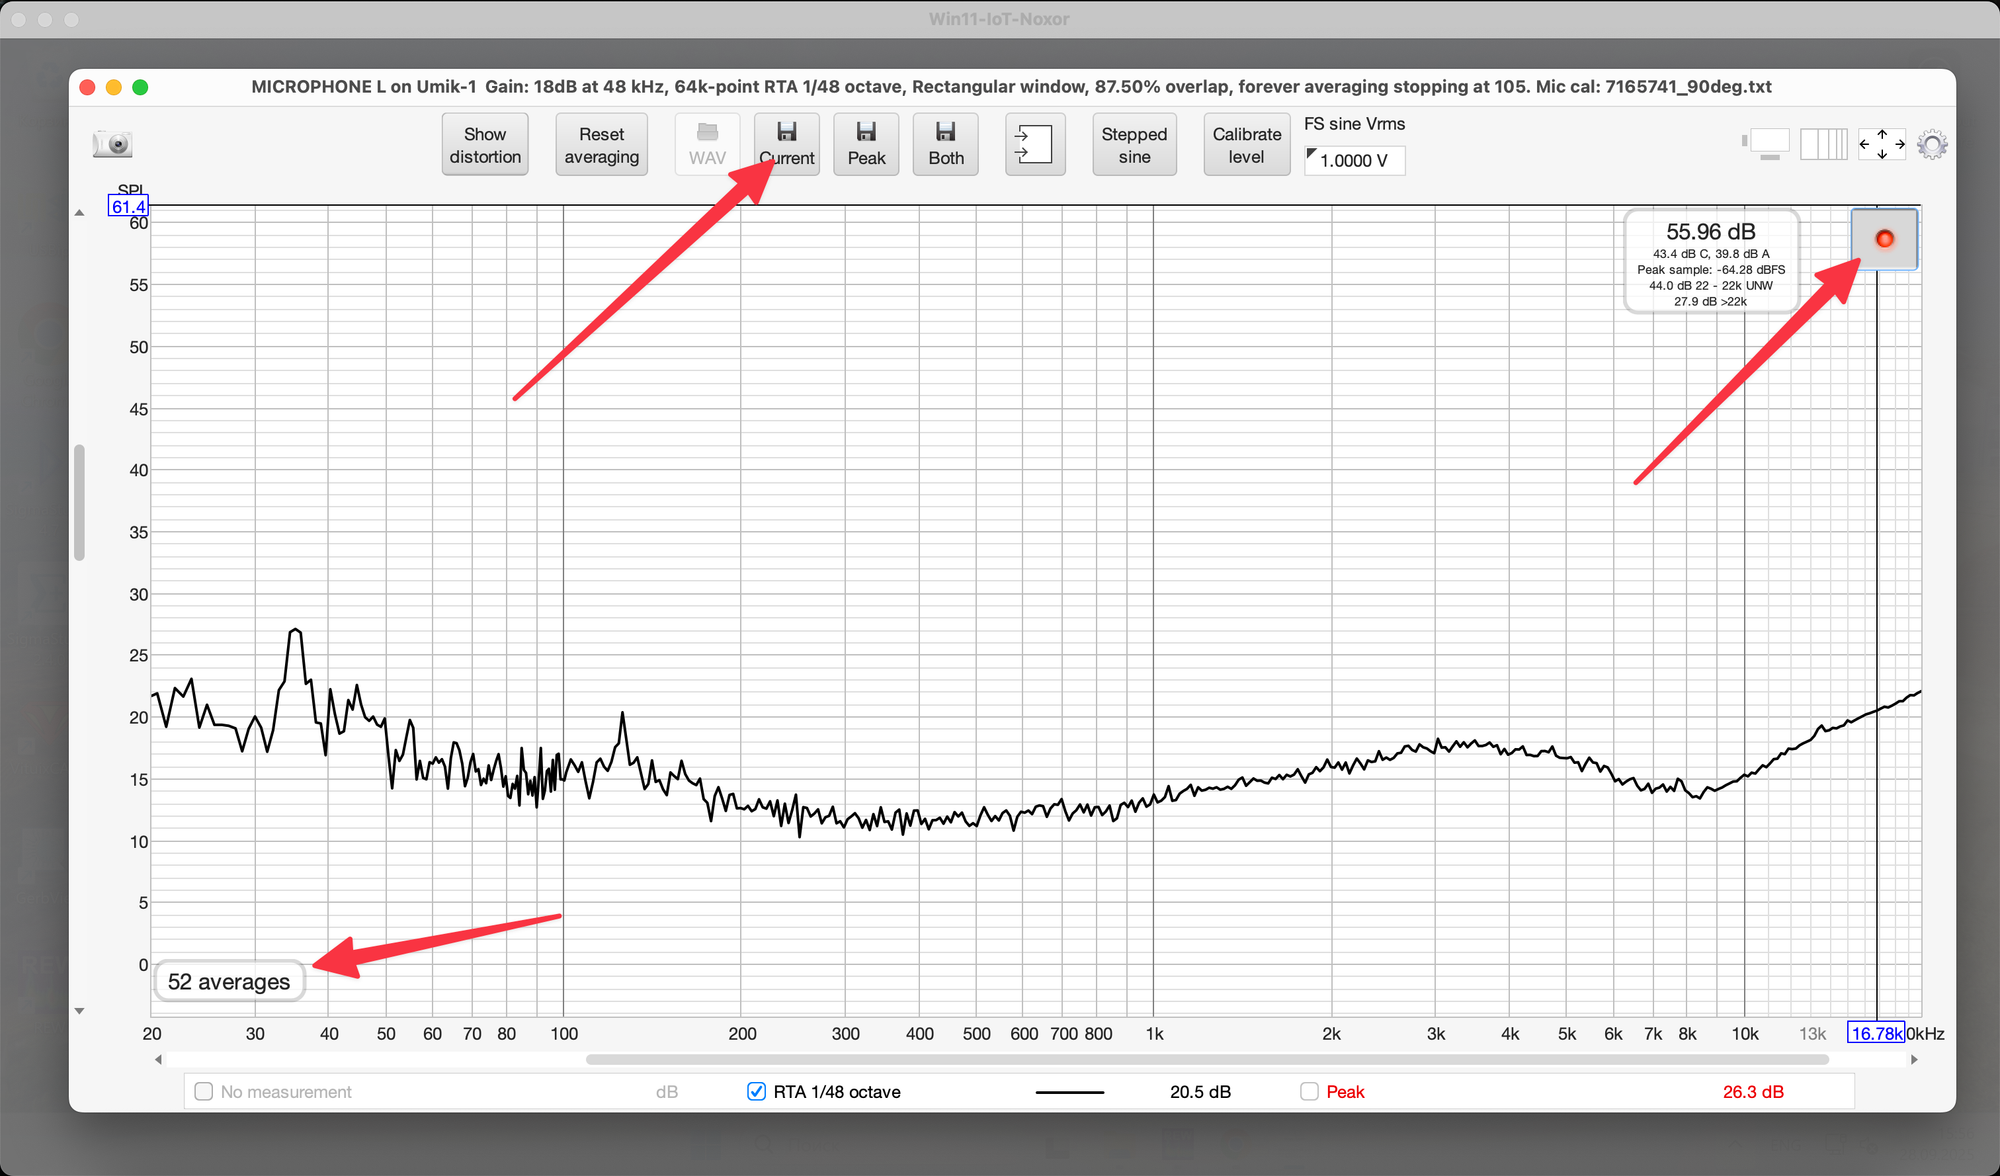Save both current and peak traces

[x=945, y=144]
